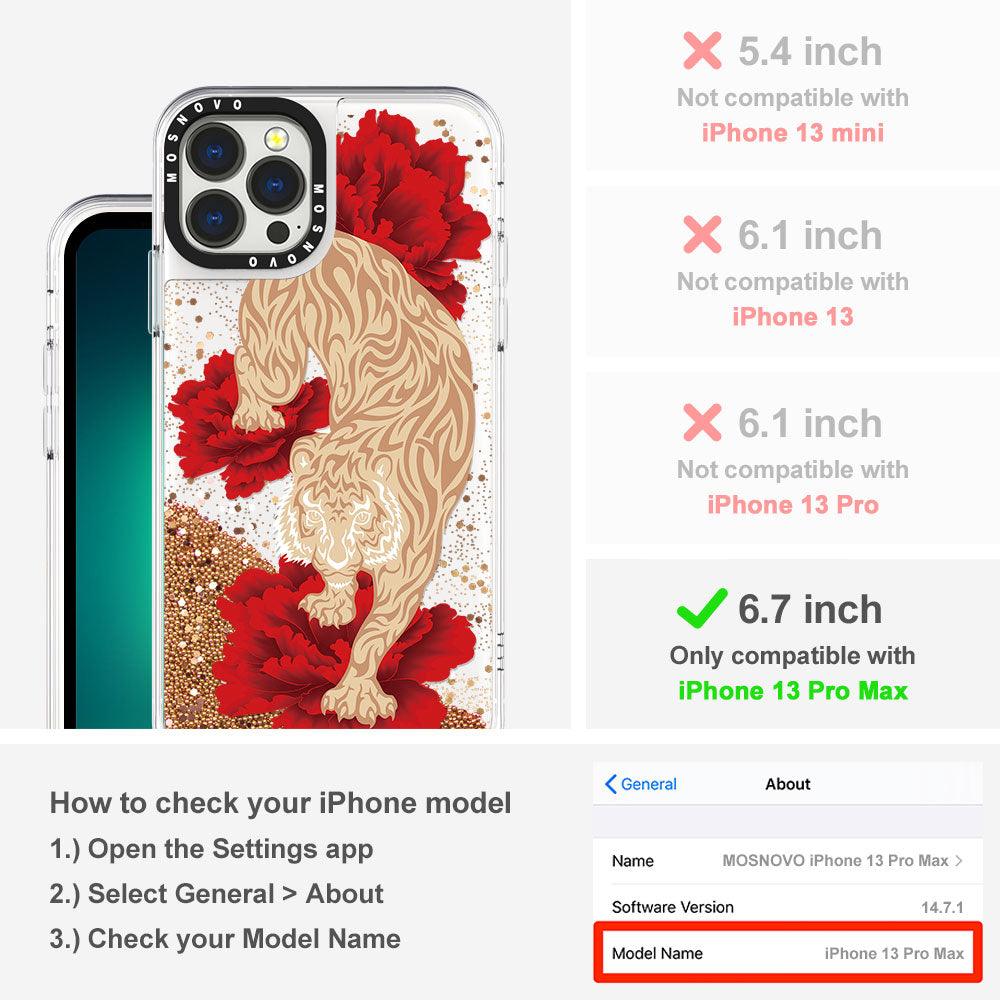Click the green iPhone 13 Pro Max text

[793, 691]
